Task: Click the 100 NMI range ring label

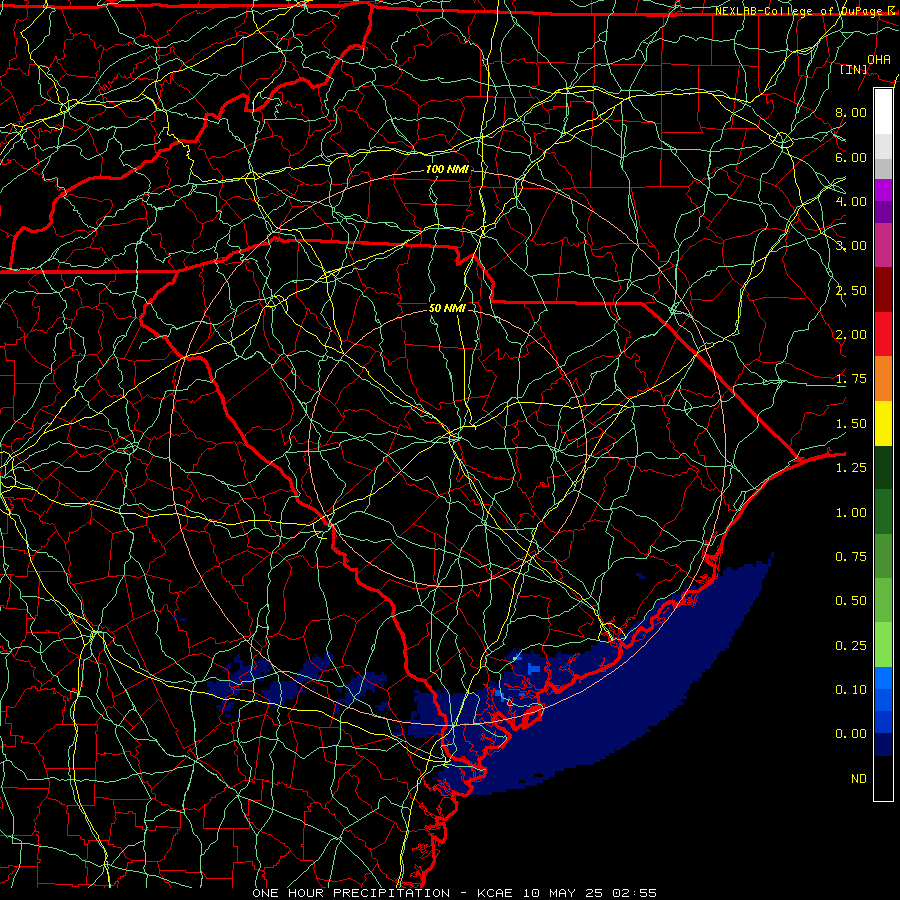Action: pos(447,169)
